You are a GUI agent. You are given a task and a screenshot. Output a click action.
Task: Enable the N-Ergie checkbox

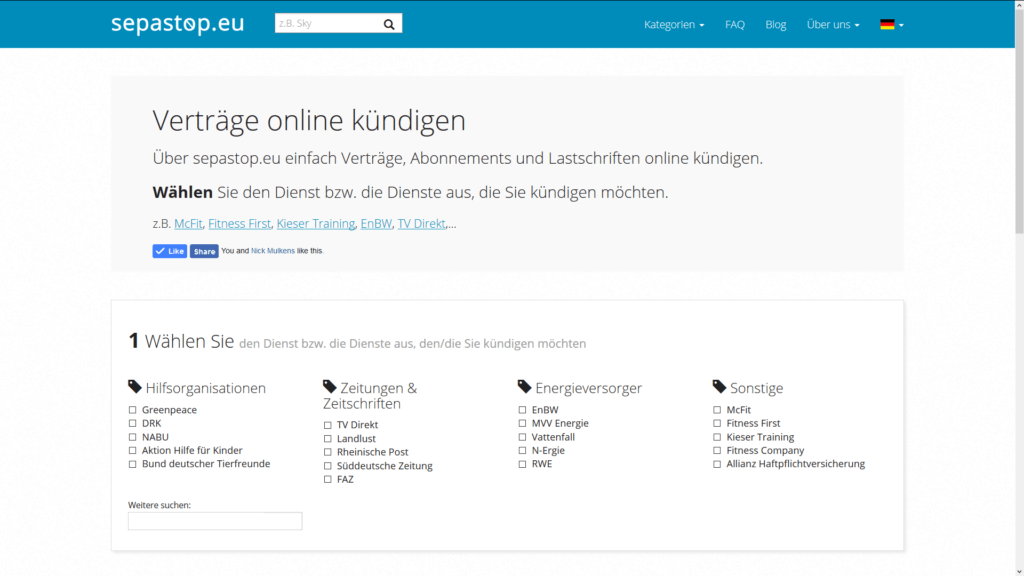(x=522, y=451)
